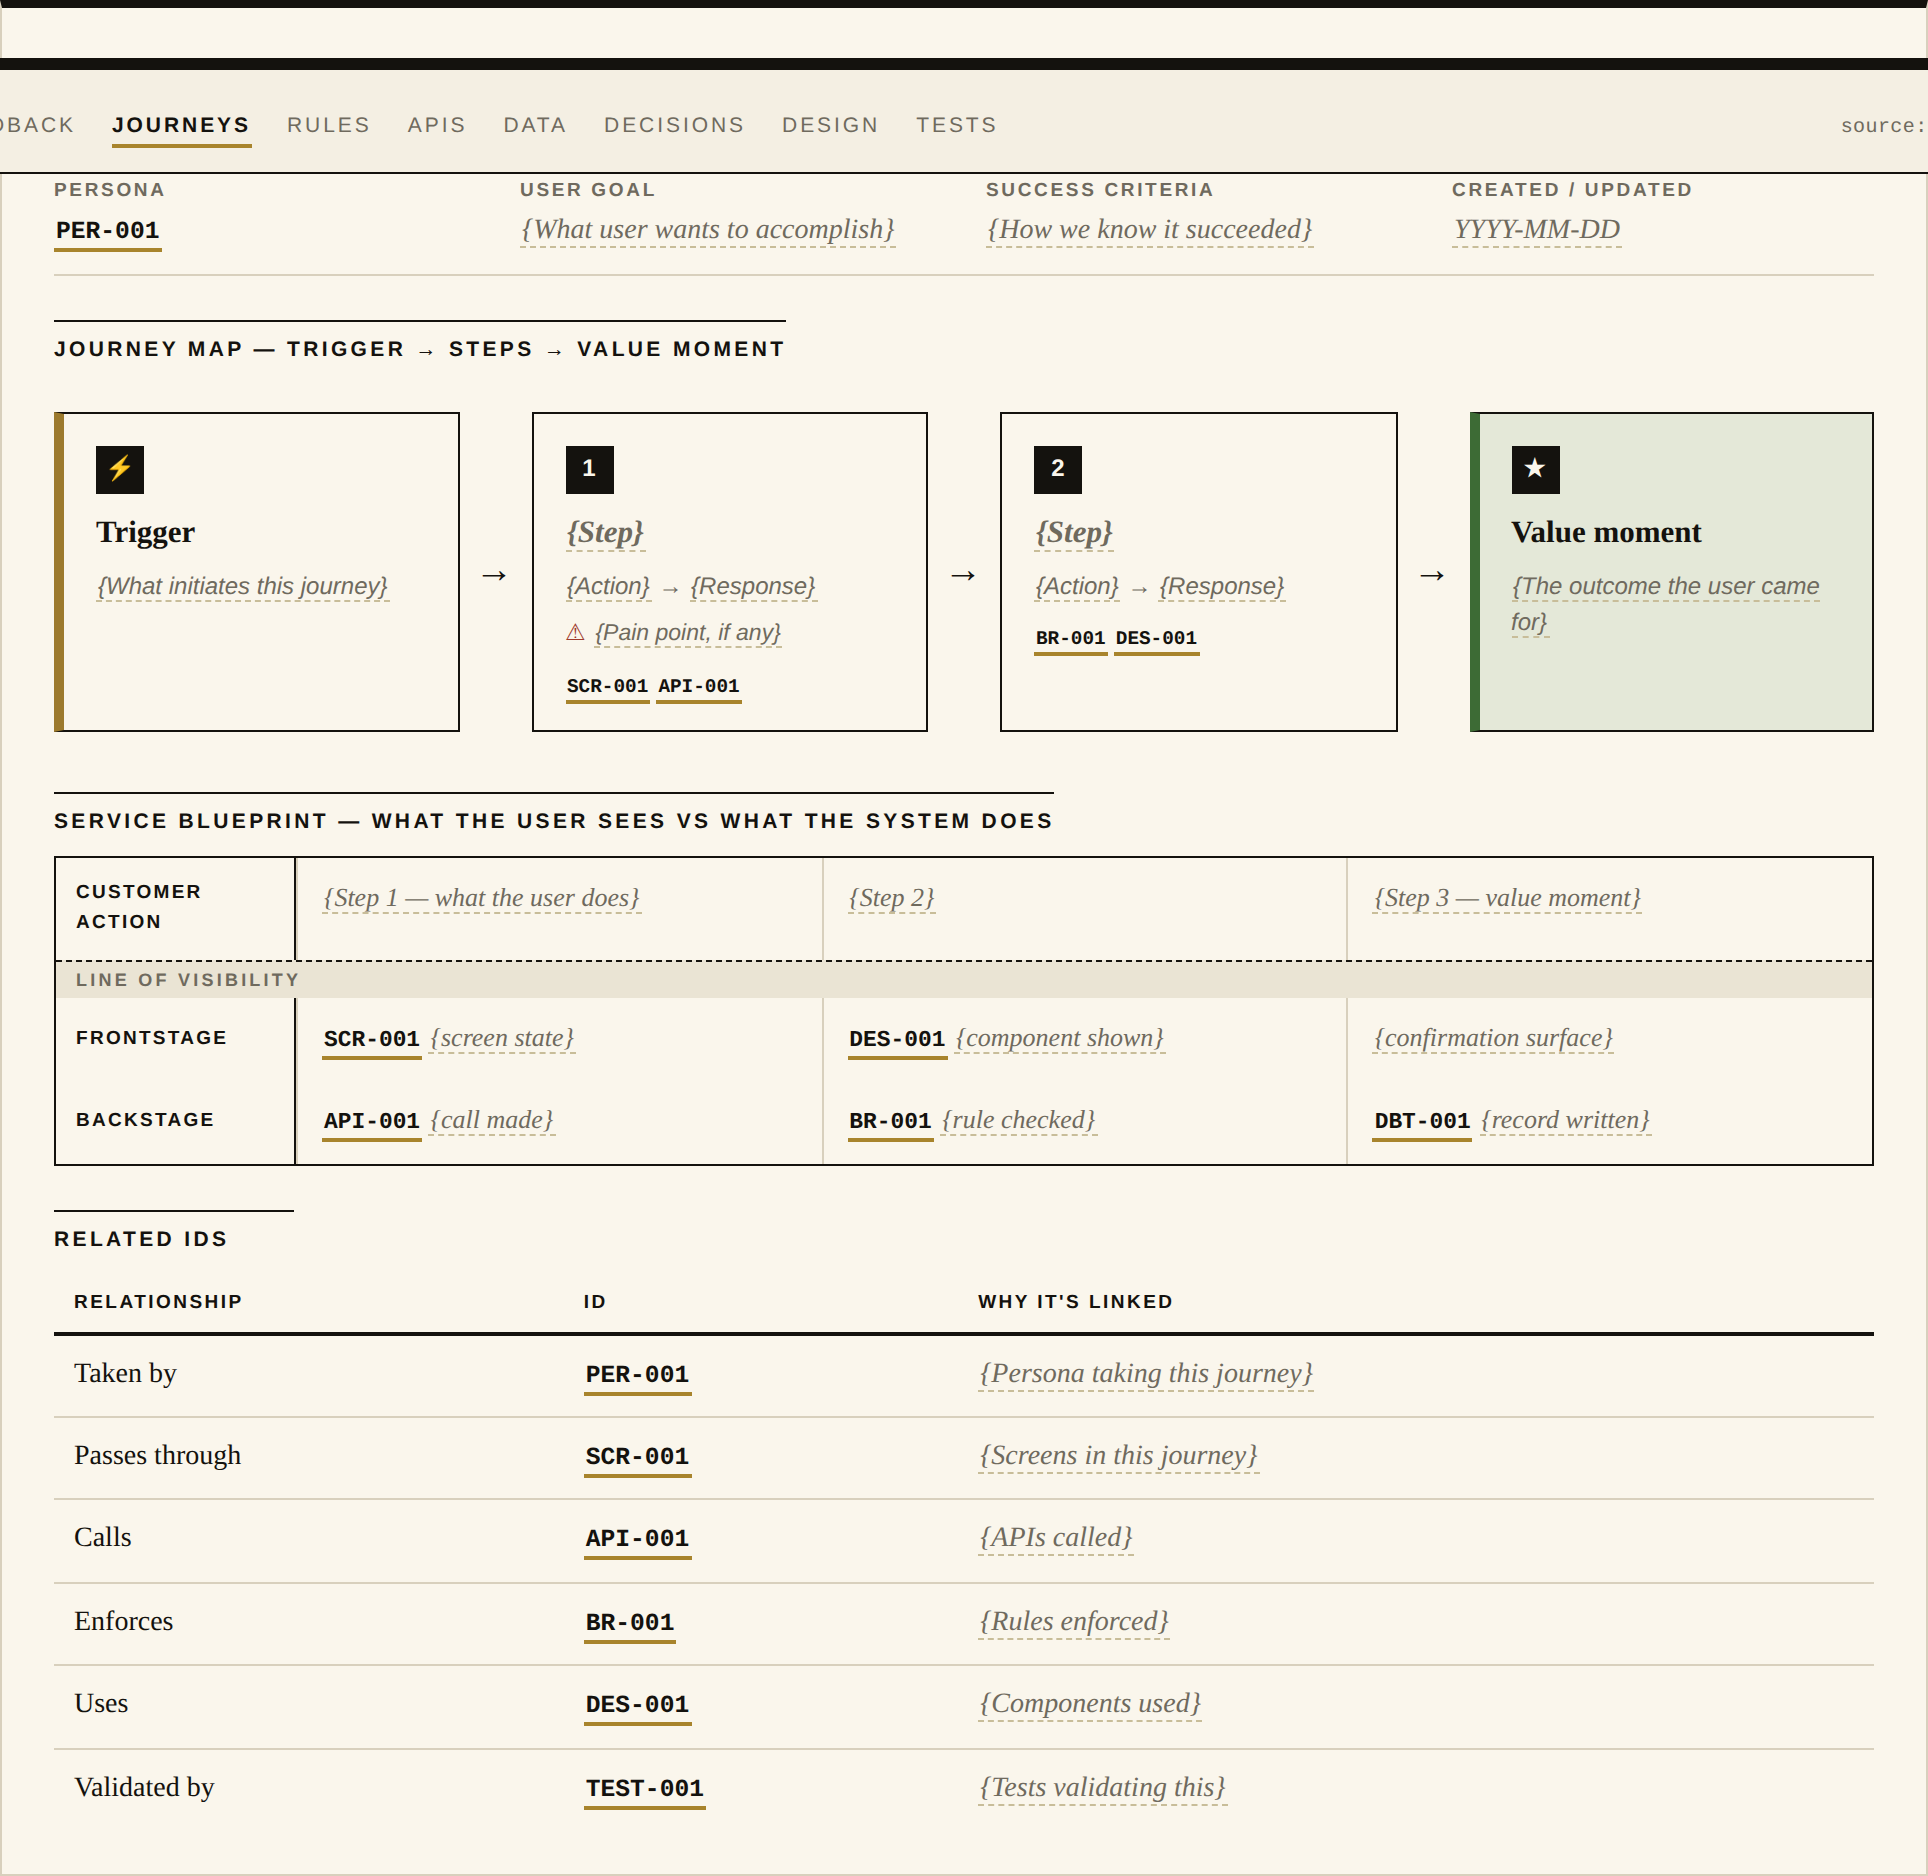Switch to the Data tab

[x=535, y=125]
